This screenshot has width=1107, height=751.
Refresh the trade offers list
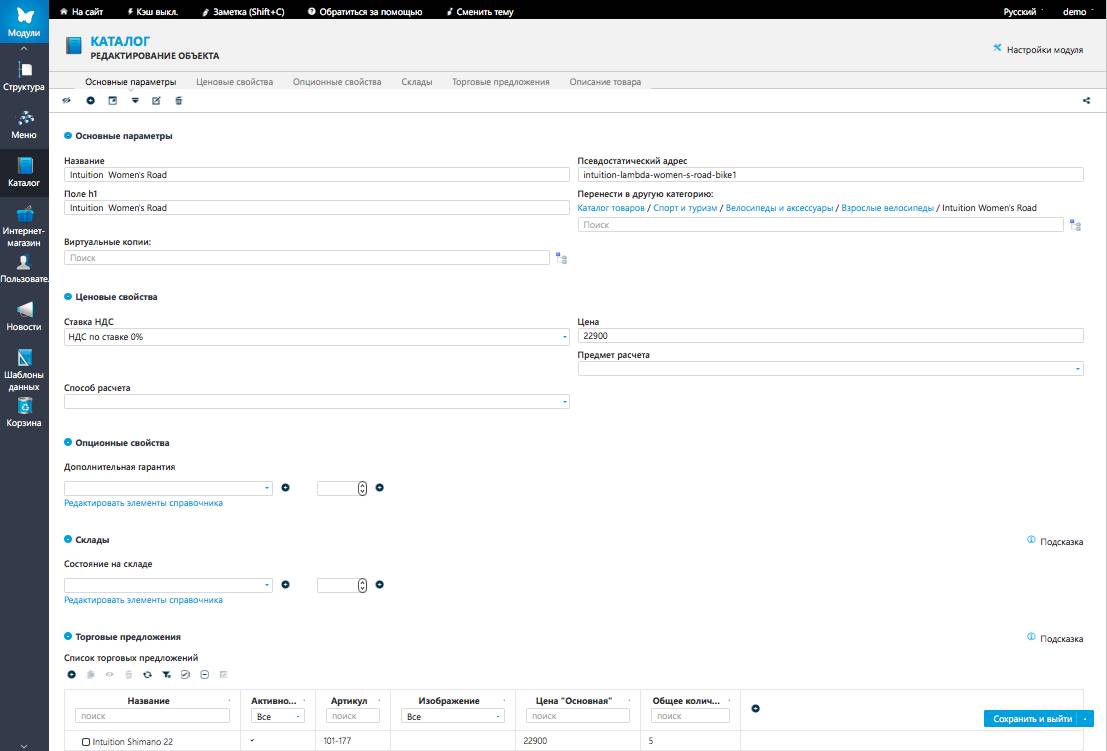[x=147, y=675]
